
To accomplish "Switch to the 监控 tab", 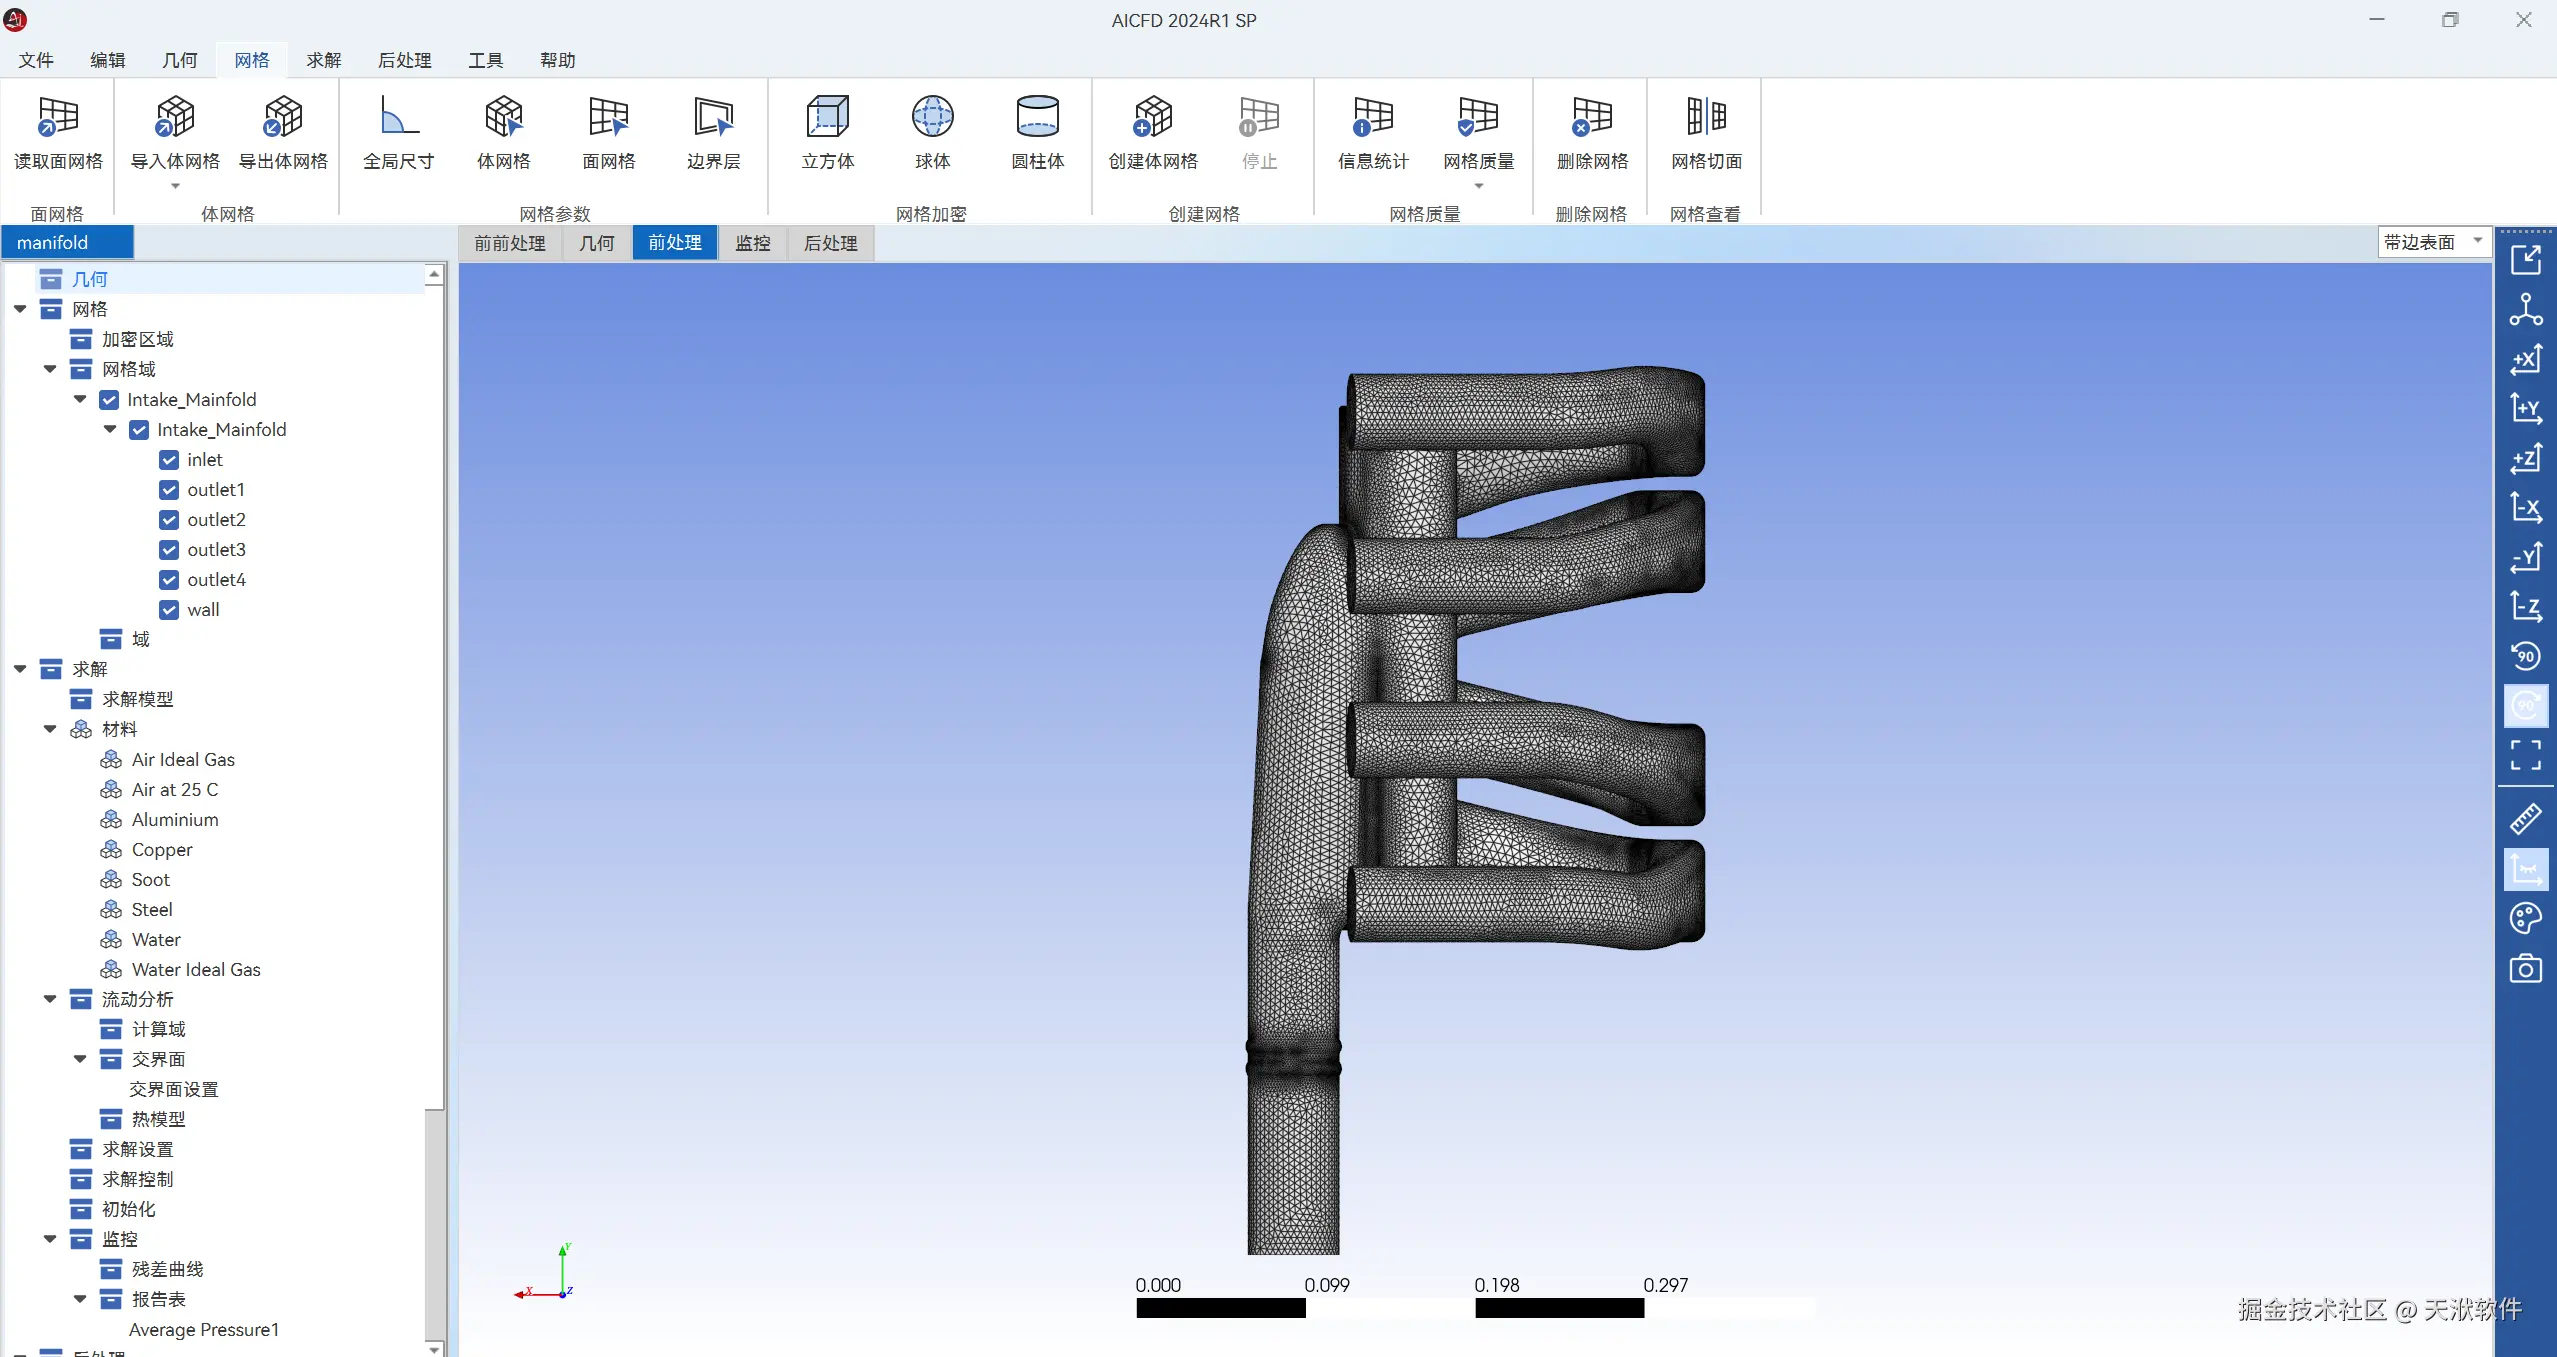I will coord(752,243).
